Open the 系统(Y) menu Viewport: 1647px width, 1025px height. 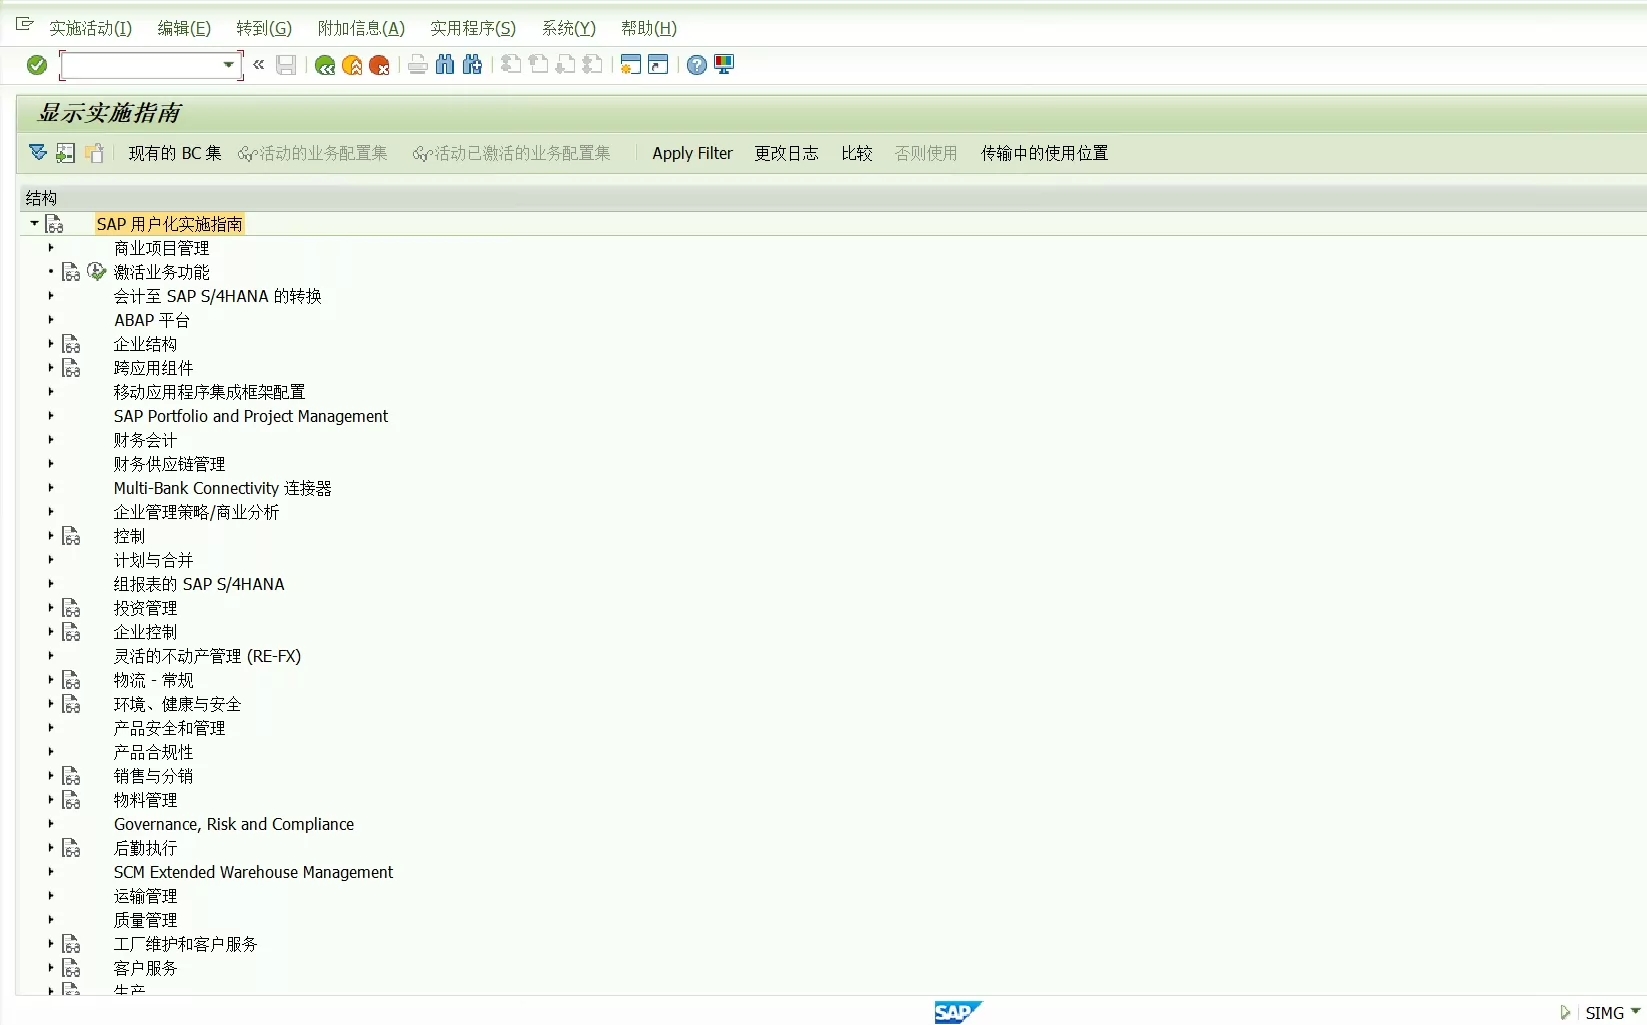568,28
